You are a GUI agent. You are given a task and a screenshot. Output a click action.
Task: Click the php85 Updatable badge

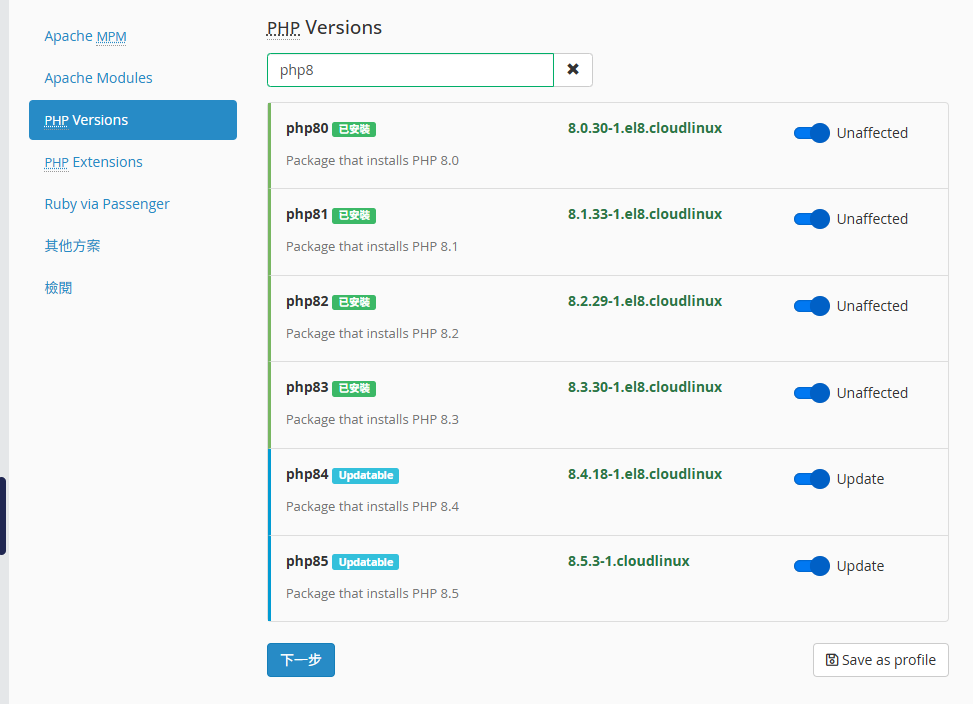(x=365, y=562)
